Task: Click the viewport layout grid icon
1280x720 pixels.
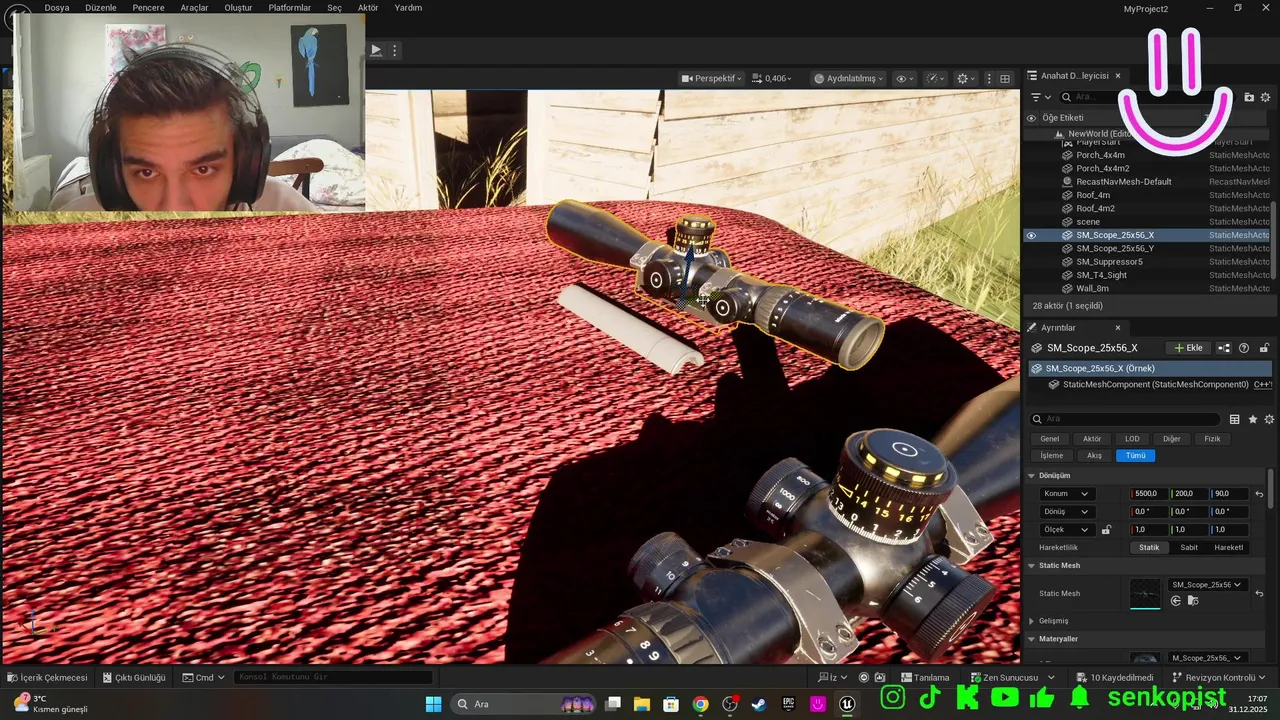Action: click(x=1005, y=78)
